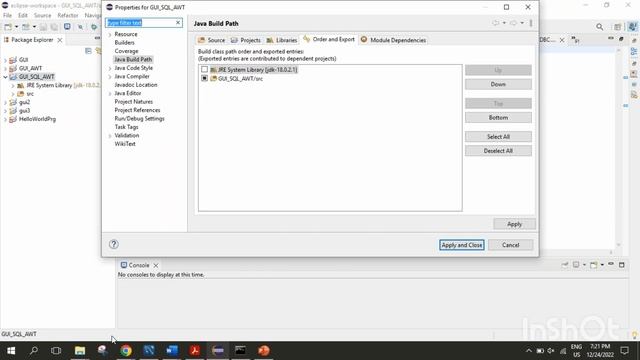Image resolution: width=640 pixels, height=360 pixels.
Task: Open the Module Dependencies tab
Action: [393, 40]
